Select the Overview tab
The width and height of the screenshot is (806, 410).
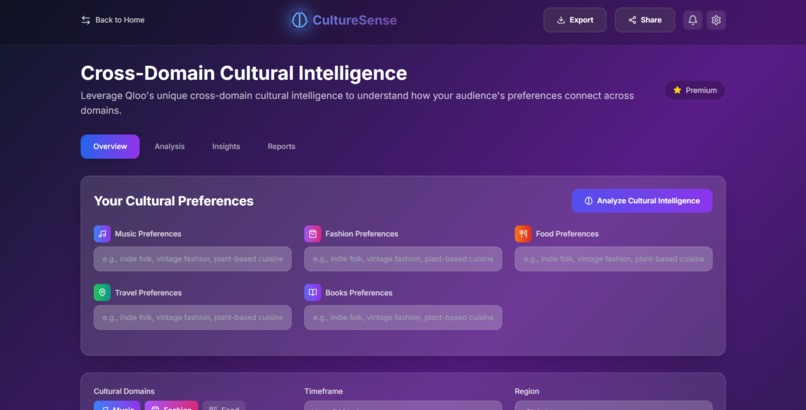tap(110, 146)
